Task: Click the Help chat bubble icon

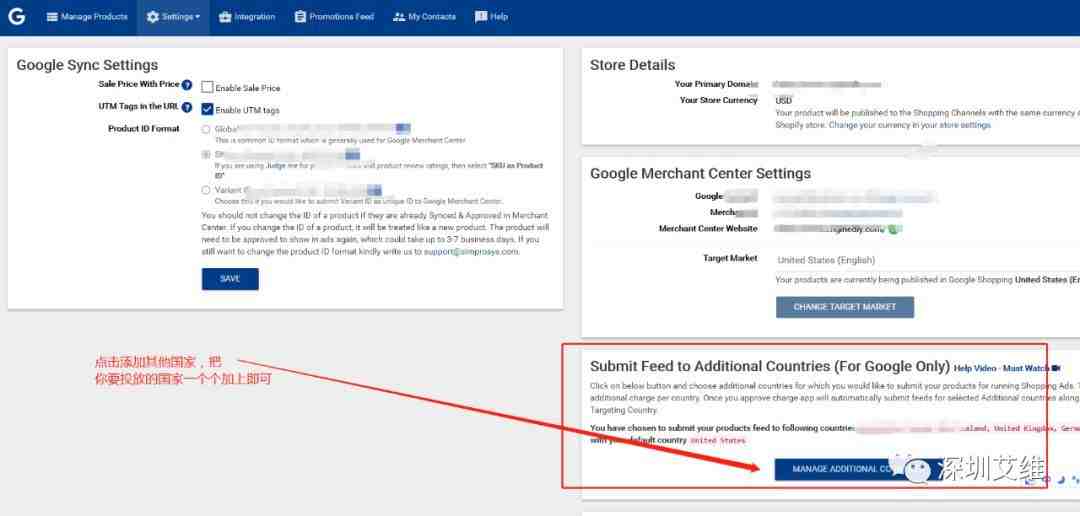Action: point(481,17)
